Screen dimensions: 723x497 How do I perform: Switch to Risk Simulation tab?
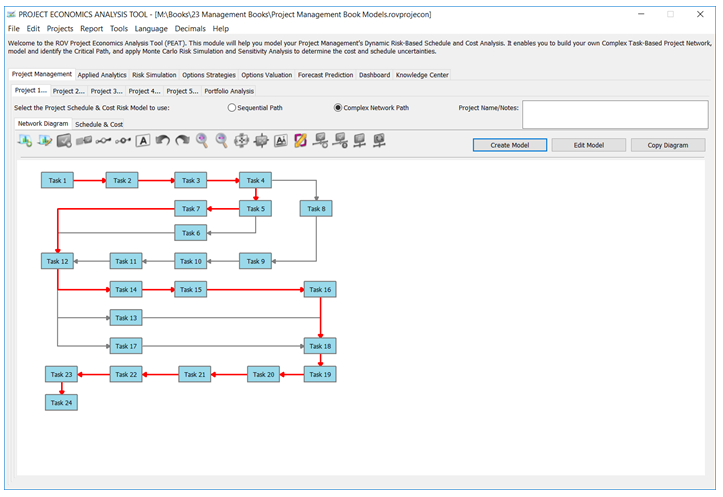154,75
